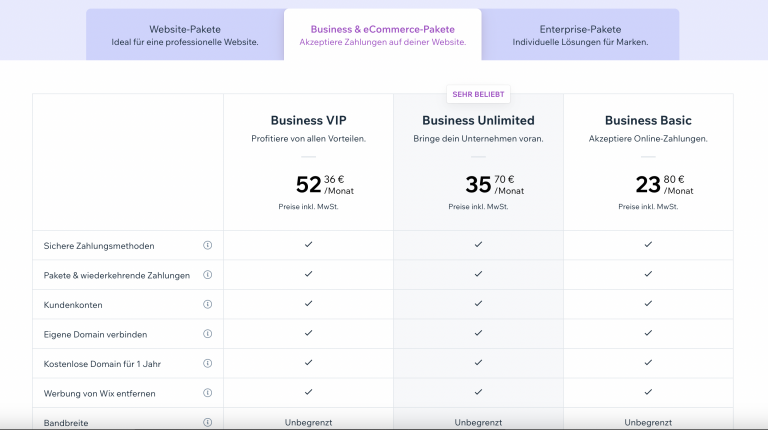
Task: Open the Enterprise-Pakete tab
Action: (580, 35)
